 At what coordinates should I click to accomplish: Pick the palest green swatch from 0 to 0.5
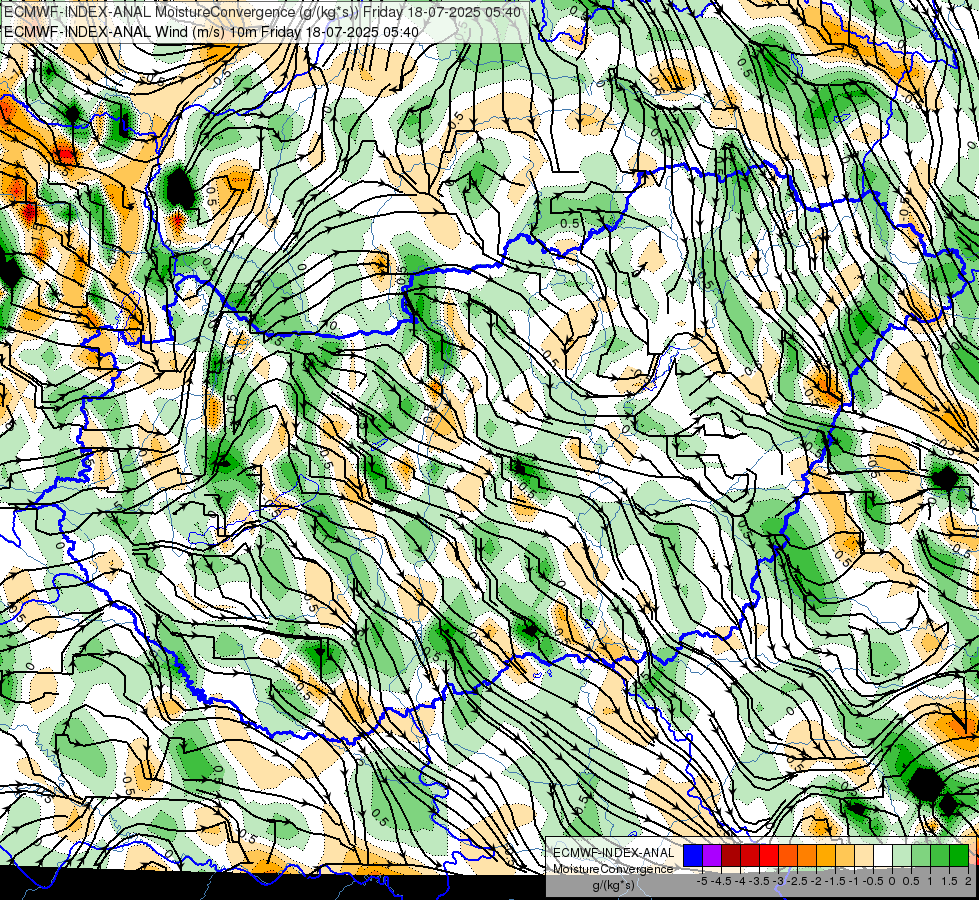[x=902, y=856]
